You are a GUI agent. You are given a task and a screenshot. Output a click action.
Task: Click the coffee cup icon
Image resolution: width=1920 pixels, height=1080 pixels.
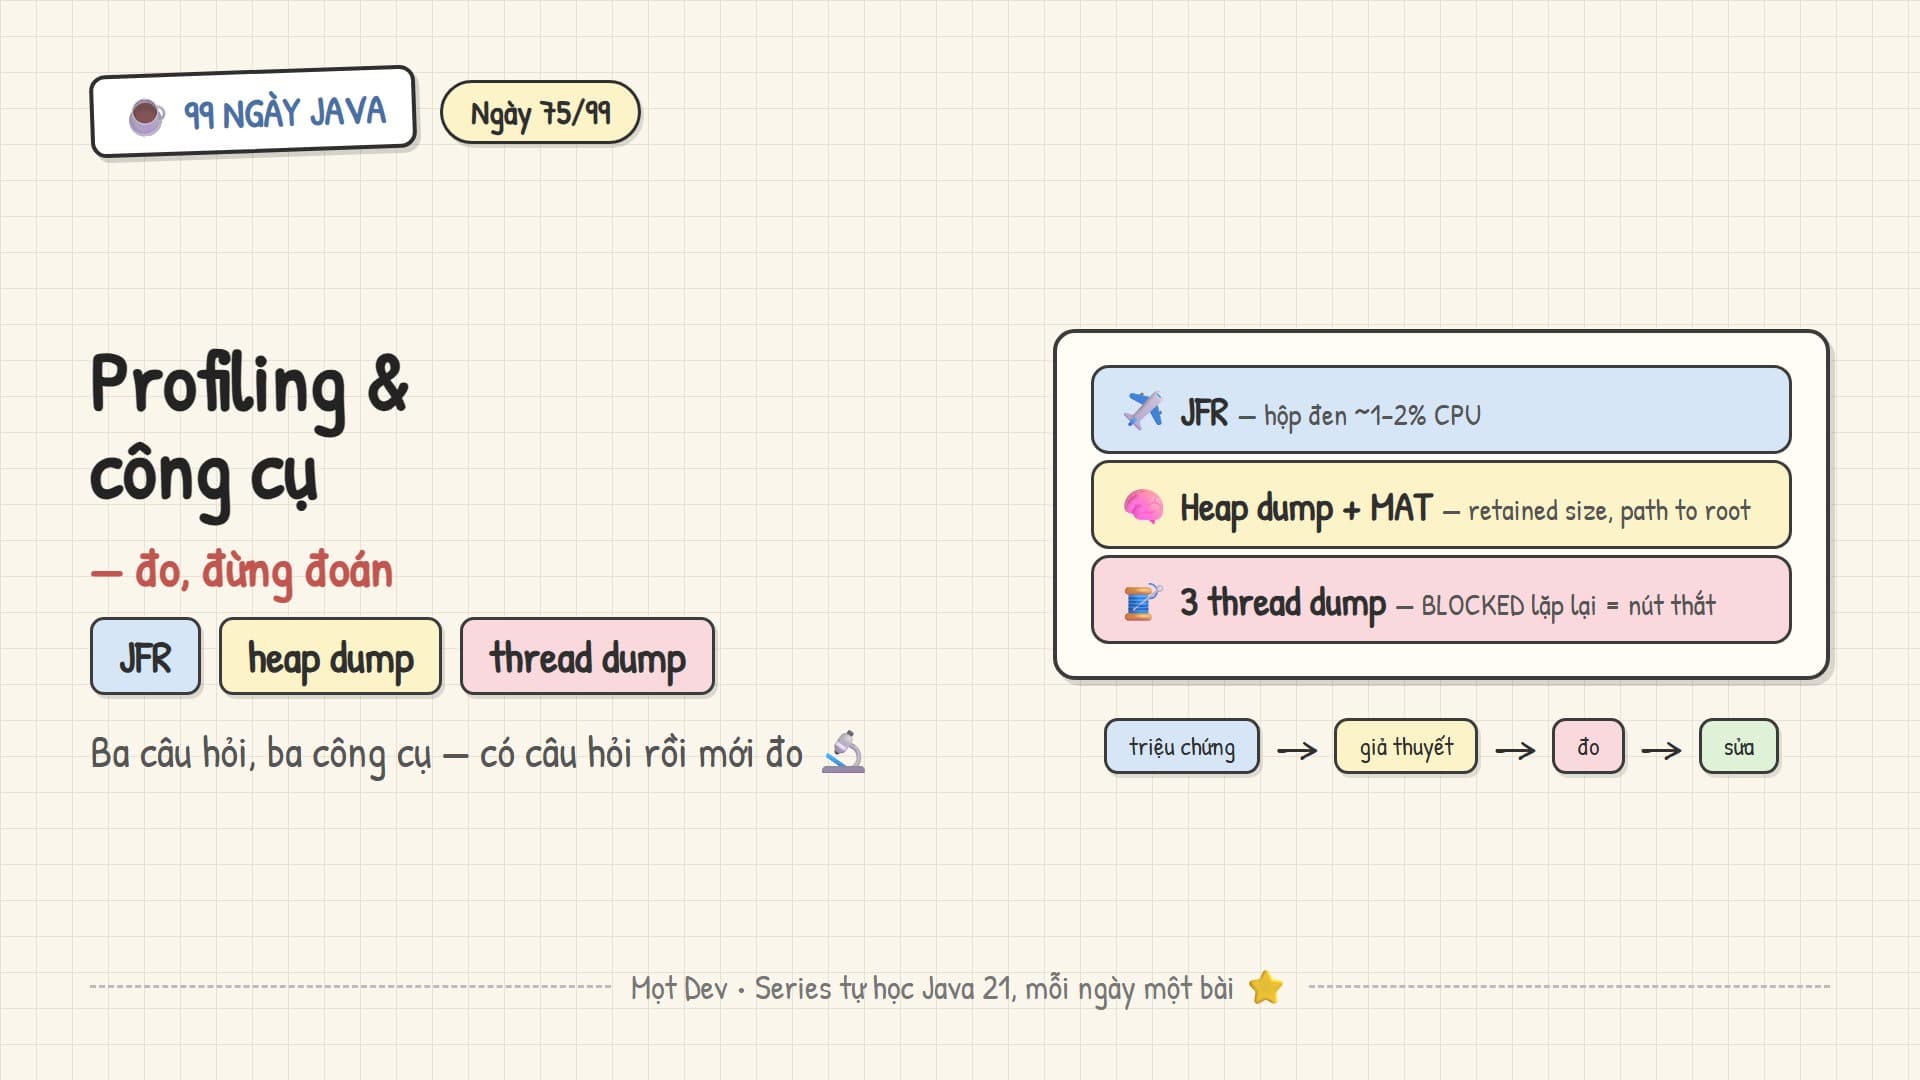coord(147,117)
